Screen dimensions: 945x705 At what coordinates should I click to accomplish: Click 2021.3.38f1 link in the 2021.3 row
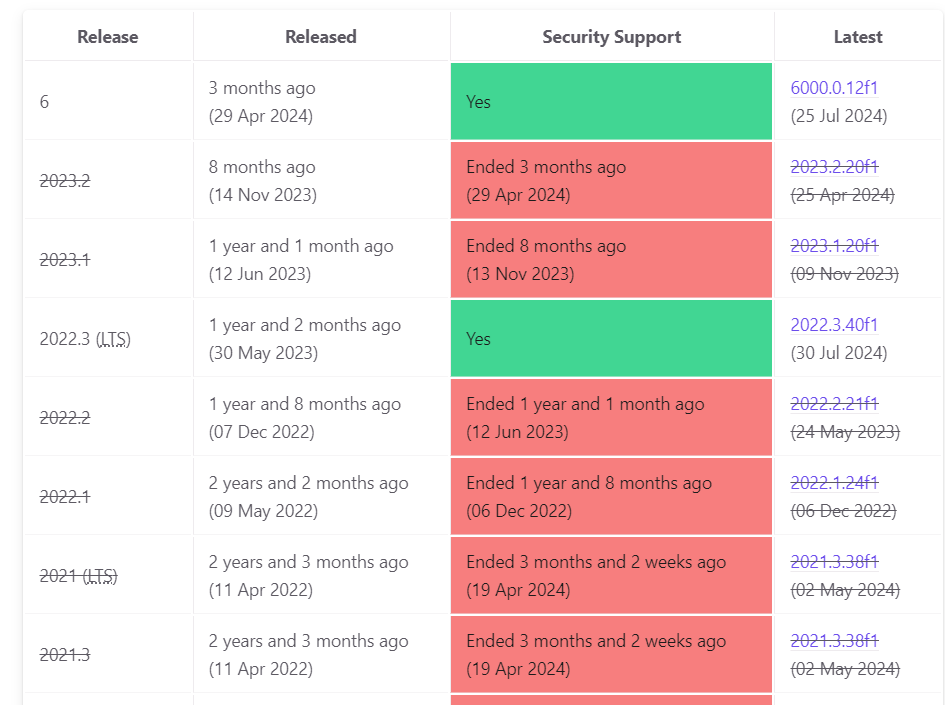pos(834,641)
